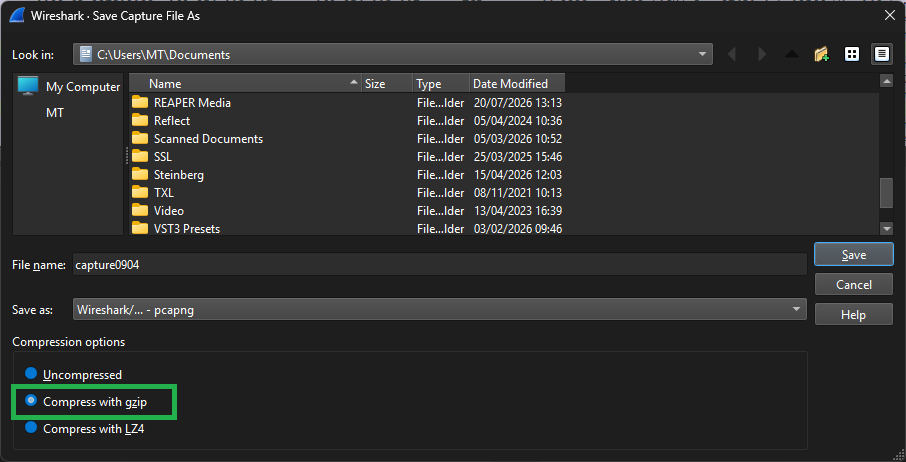
Task: Click the date 20/07/2026 13:13
Action: click(518, 103)
